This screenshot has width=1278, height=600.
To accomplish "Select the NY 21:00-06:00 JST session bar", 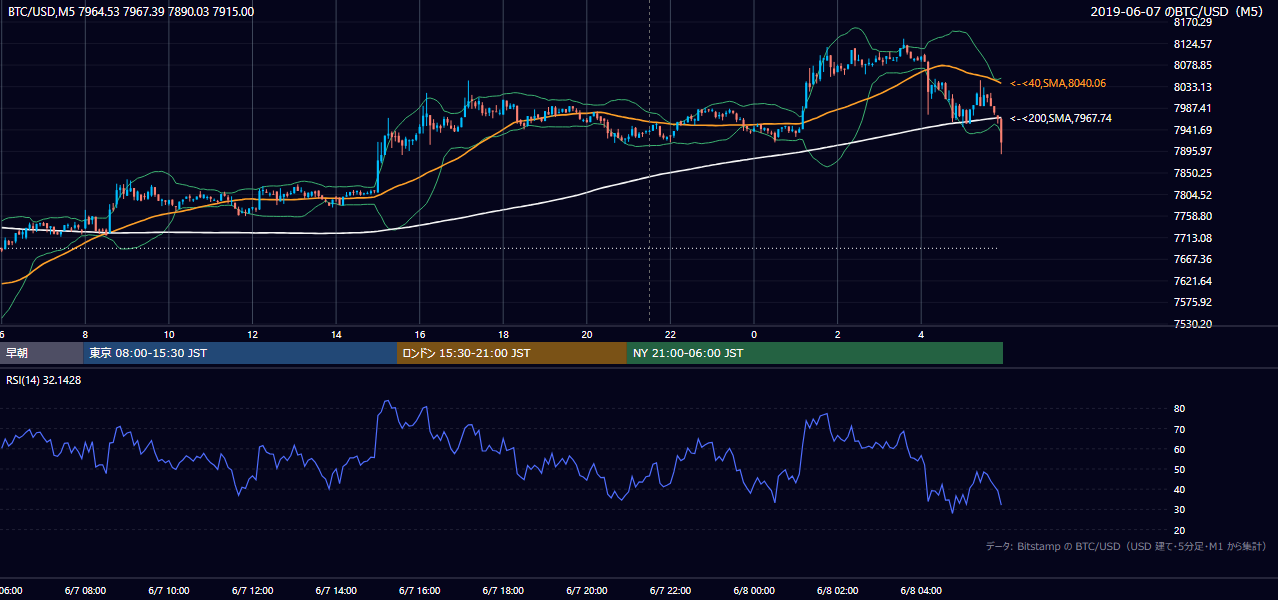I will (x=815, y=353).
